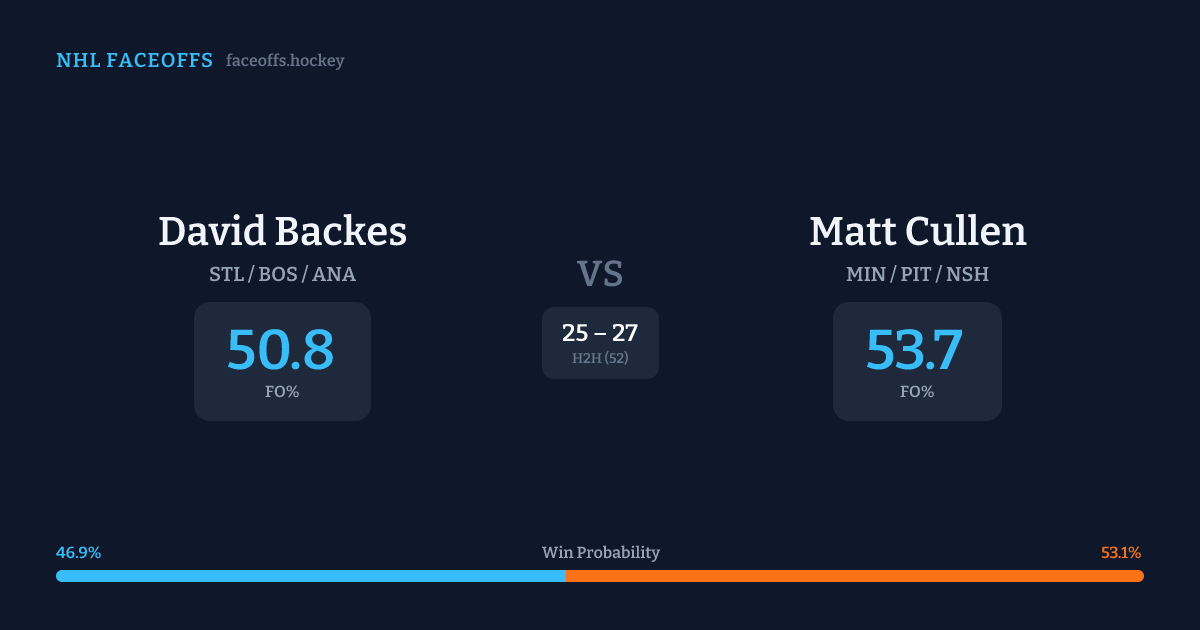
Task: Click the NHL FACEOFFS site title
Action: [x=134, y=61]
